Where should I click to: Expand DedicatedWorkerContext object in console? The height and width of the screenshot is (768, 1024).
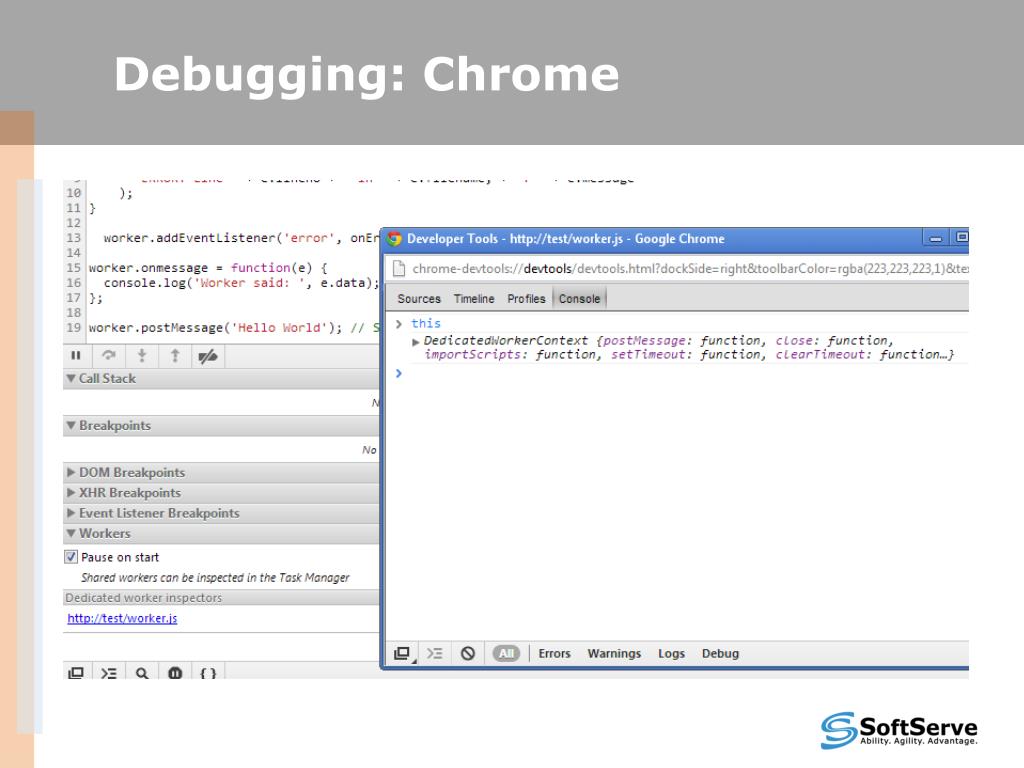point(415,342)
